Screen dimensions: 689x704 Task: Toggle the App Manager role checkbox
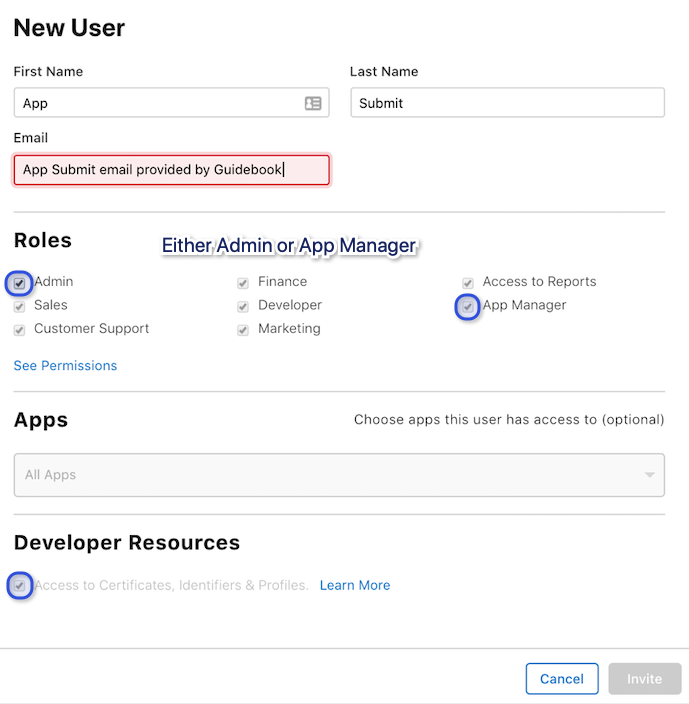[x=468, y=307]
